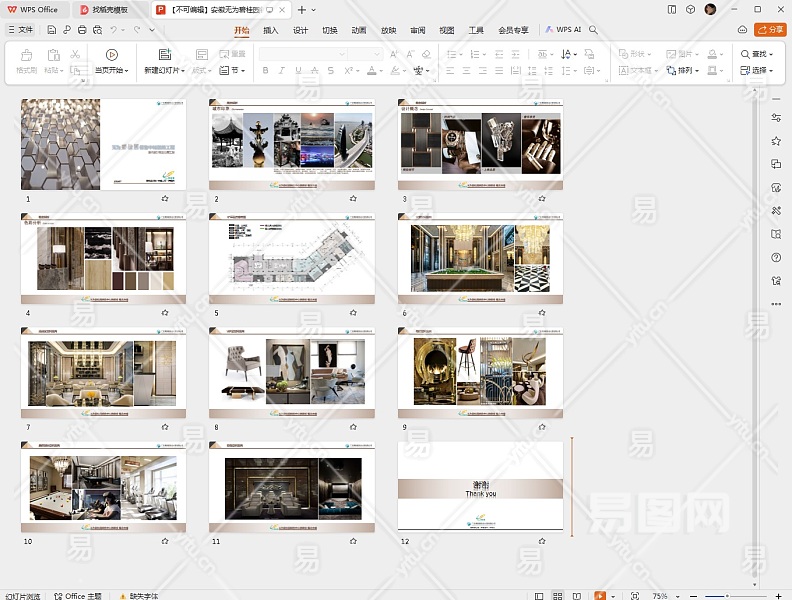The image size is (792, 600).
Task: Click the reading view icon in status bar
Action: (579, 595)
